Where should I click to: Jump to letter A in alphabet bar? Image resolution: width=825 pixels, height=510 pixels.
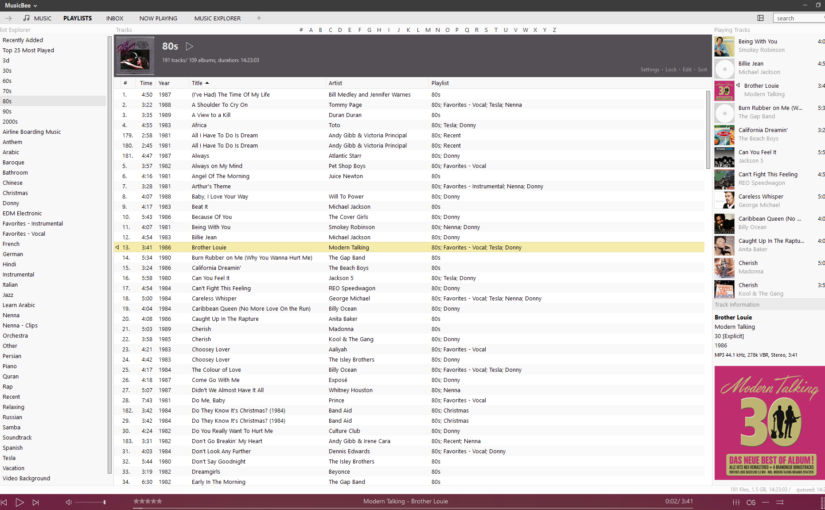(x=310, y=30)
